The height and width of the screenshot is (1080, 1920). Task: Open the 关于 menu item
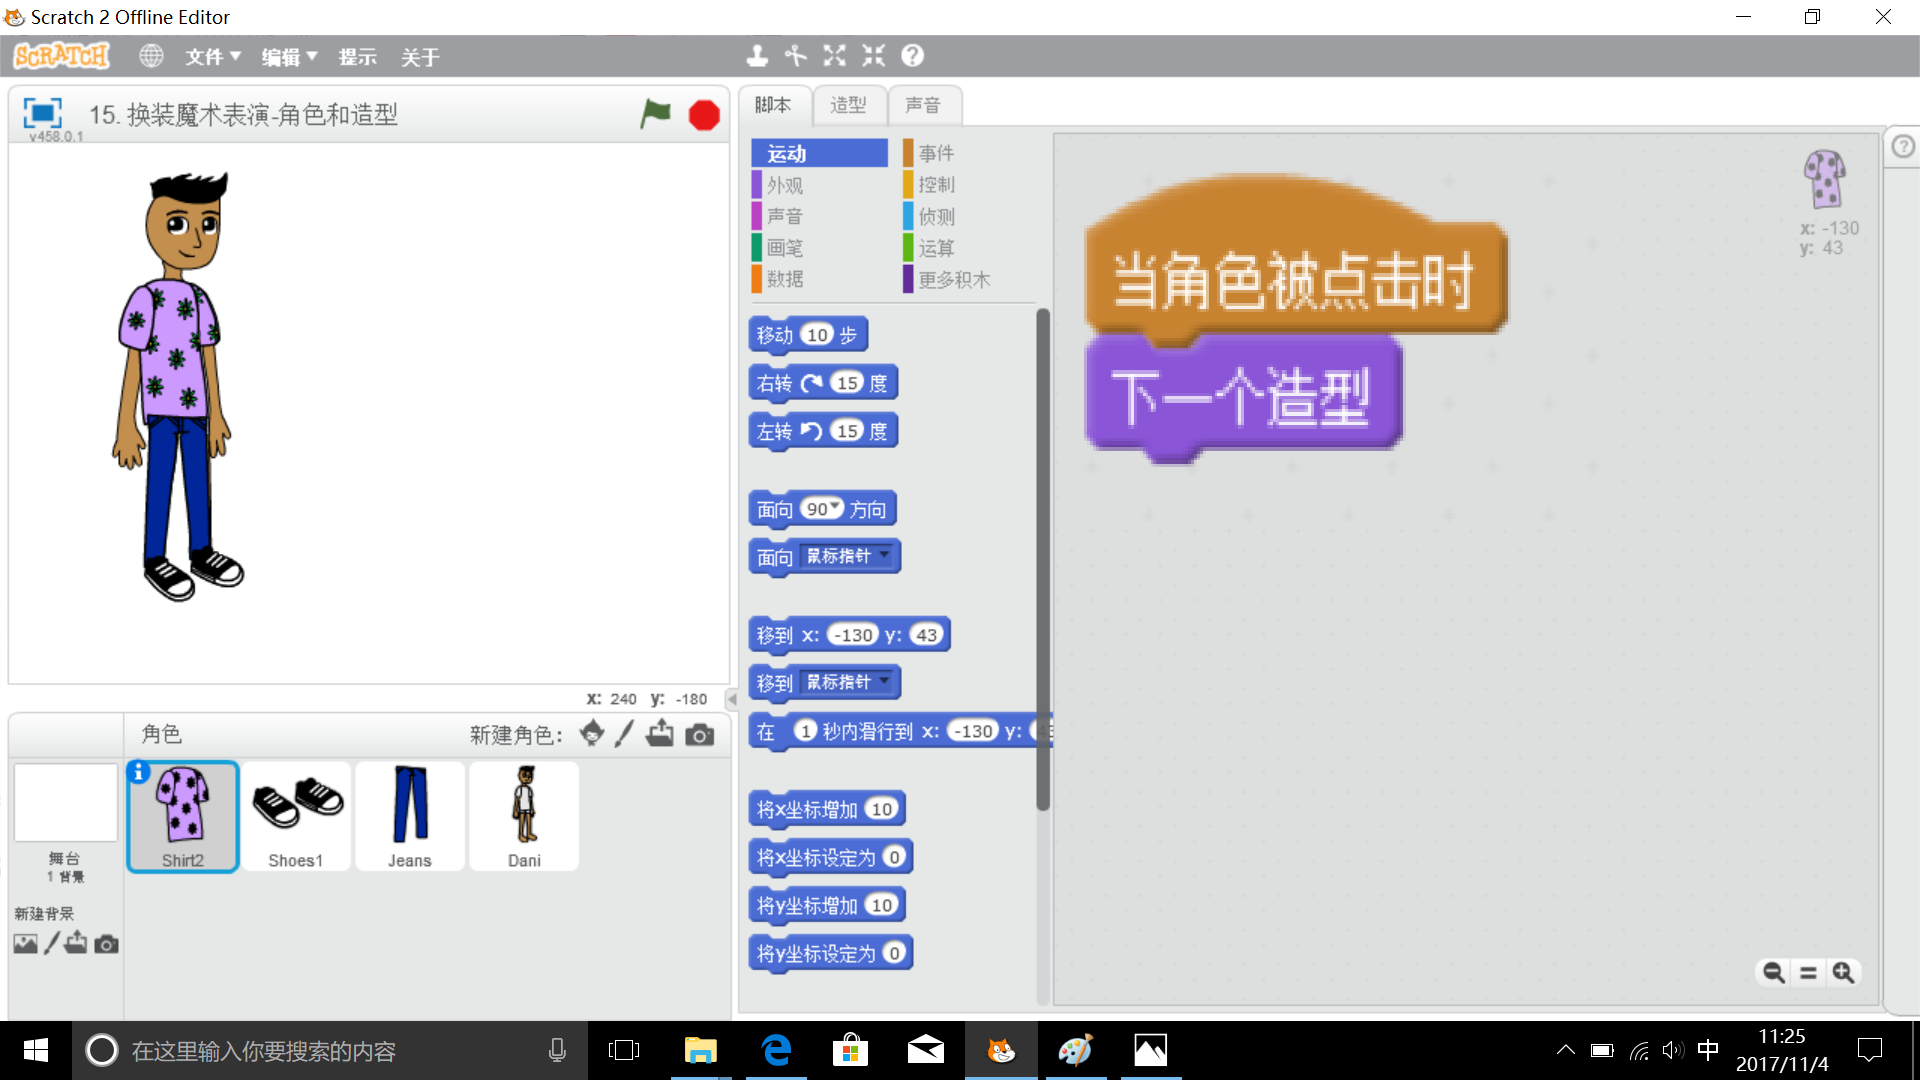[x=420, y=57]
